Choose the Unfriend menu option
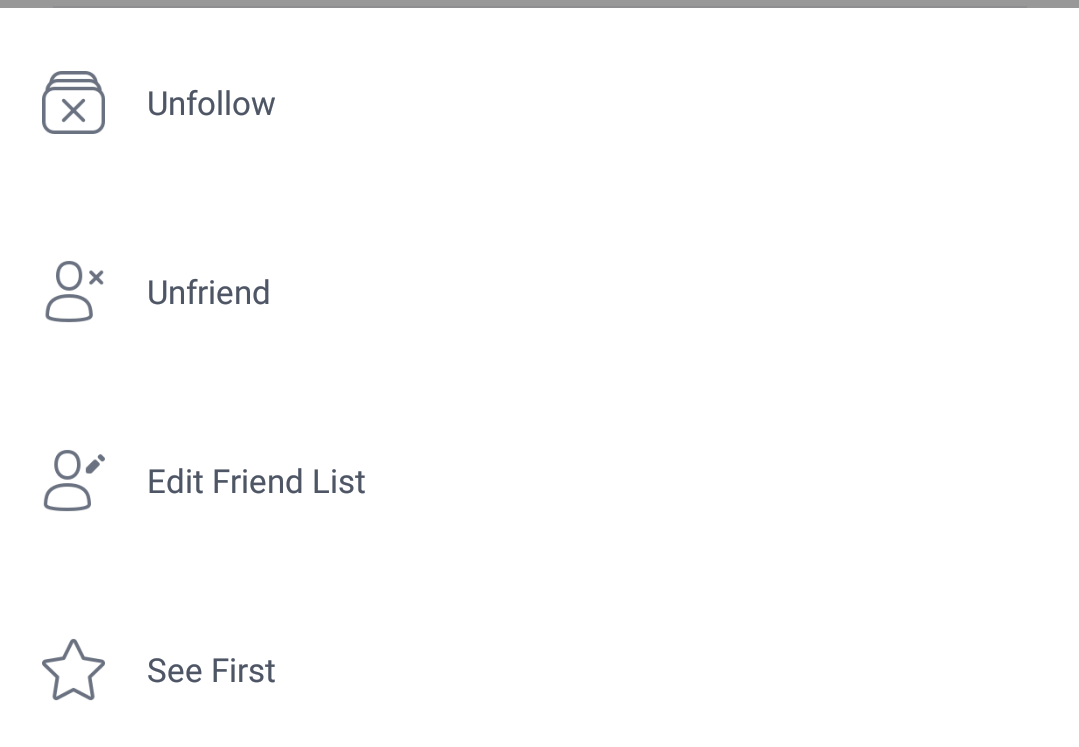This screenshot has width=1079, height=747. tap(208, 292)
